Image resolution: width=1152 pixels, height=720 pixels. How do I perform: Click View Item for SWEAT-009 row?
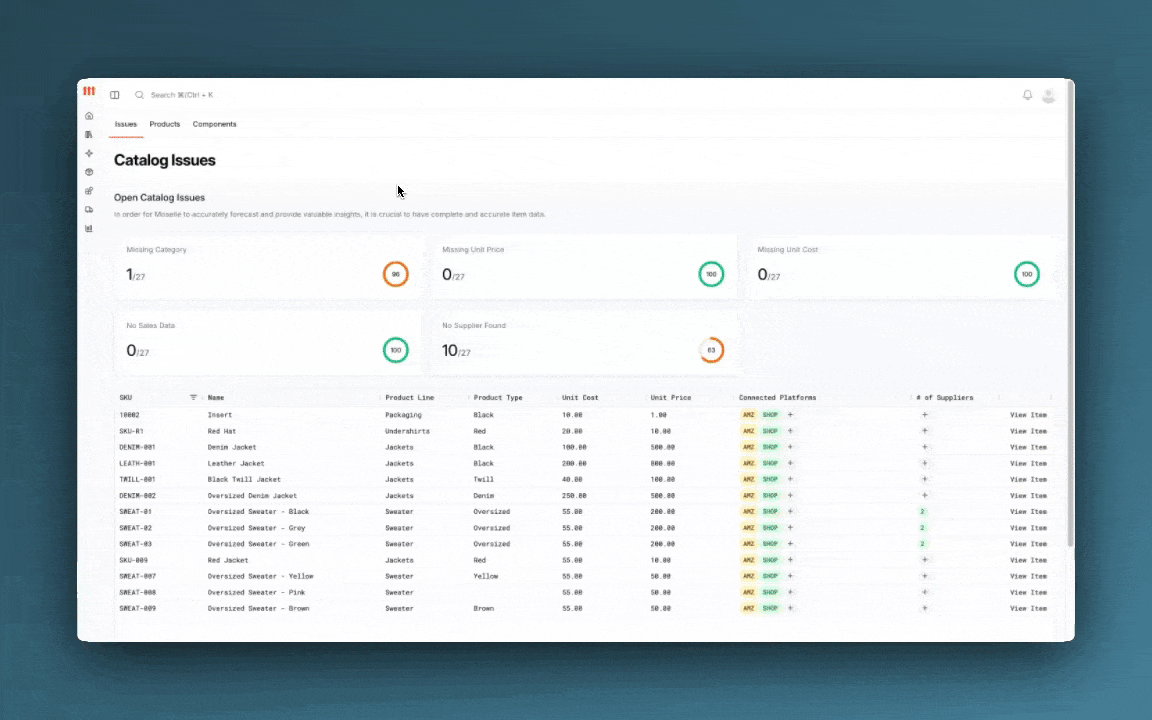(x=1028, y=608)
